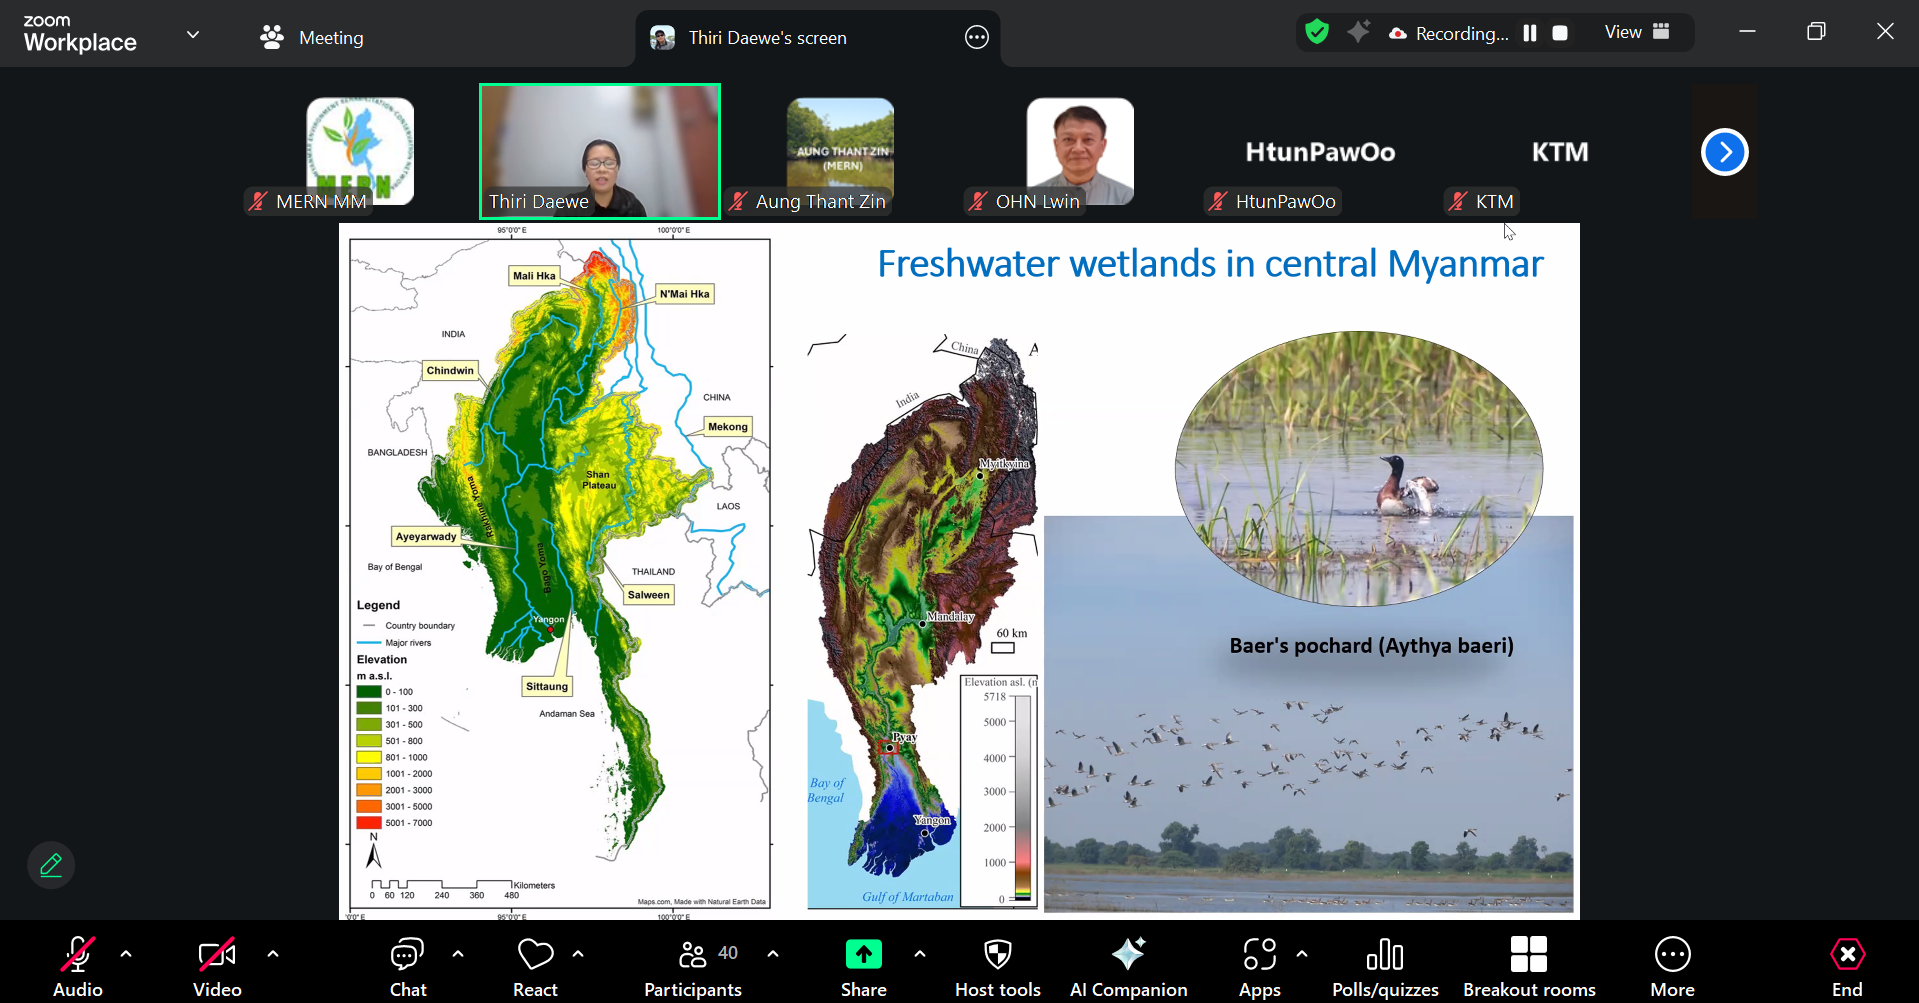
Task: Click the green Share screen button
Action: [863, 966]
